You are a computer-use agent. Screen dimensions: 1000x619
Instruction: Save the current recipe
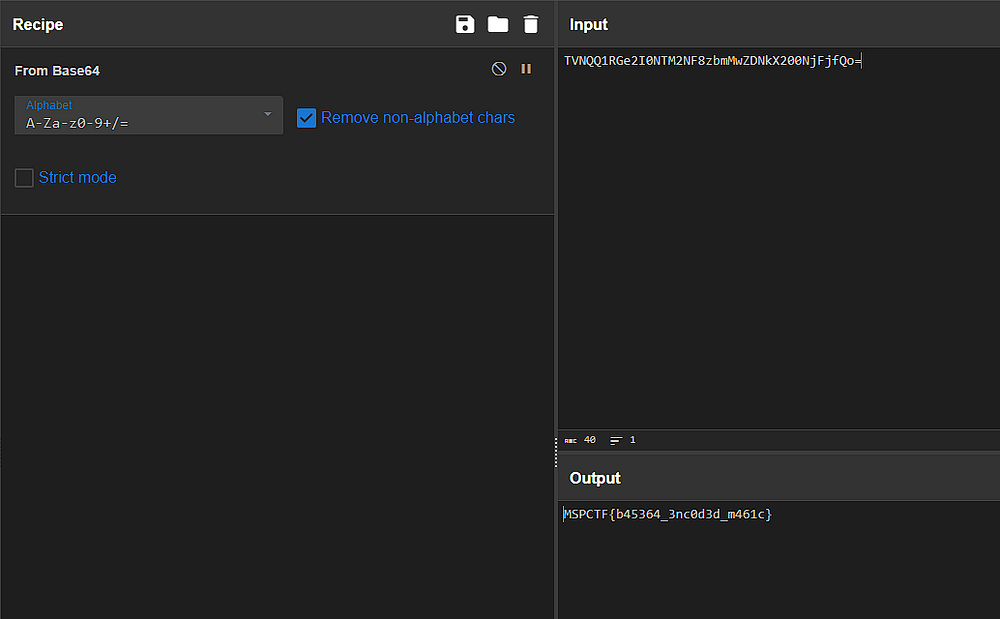point(465,24)
